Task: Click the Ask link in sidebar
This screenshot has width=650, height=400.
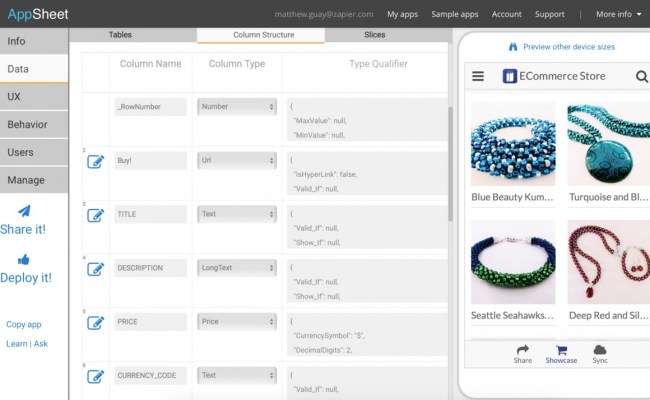Action: (41, 344)
